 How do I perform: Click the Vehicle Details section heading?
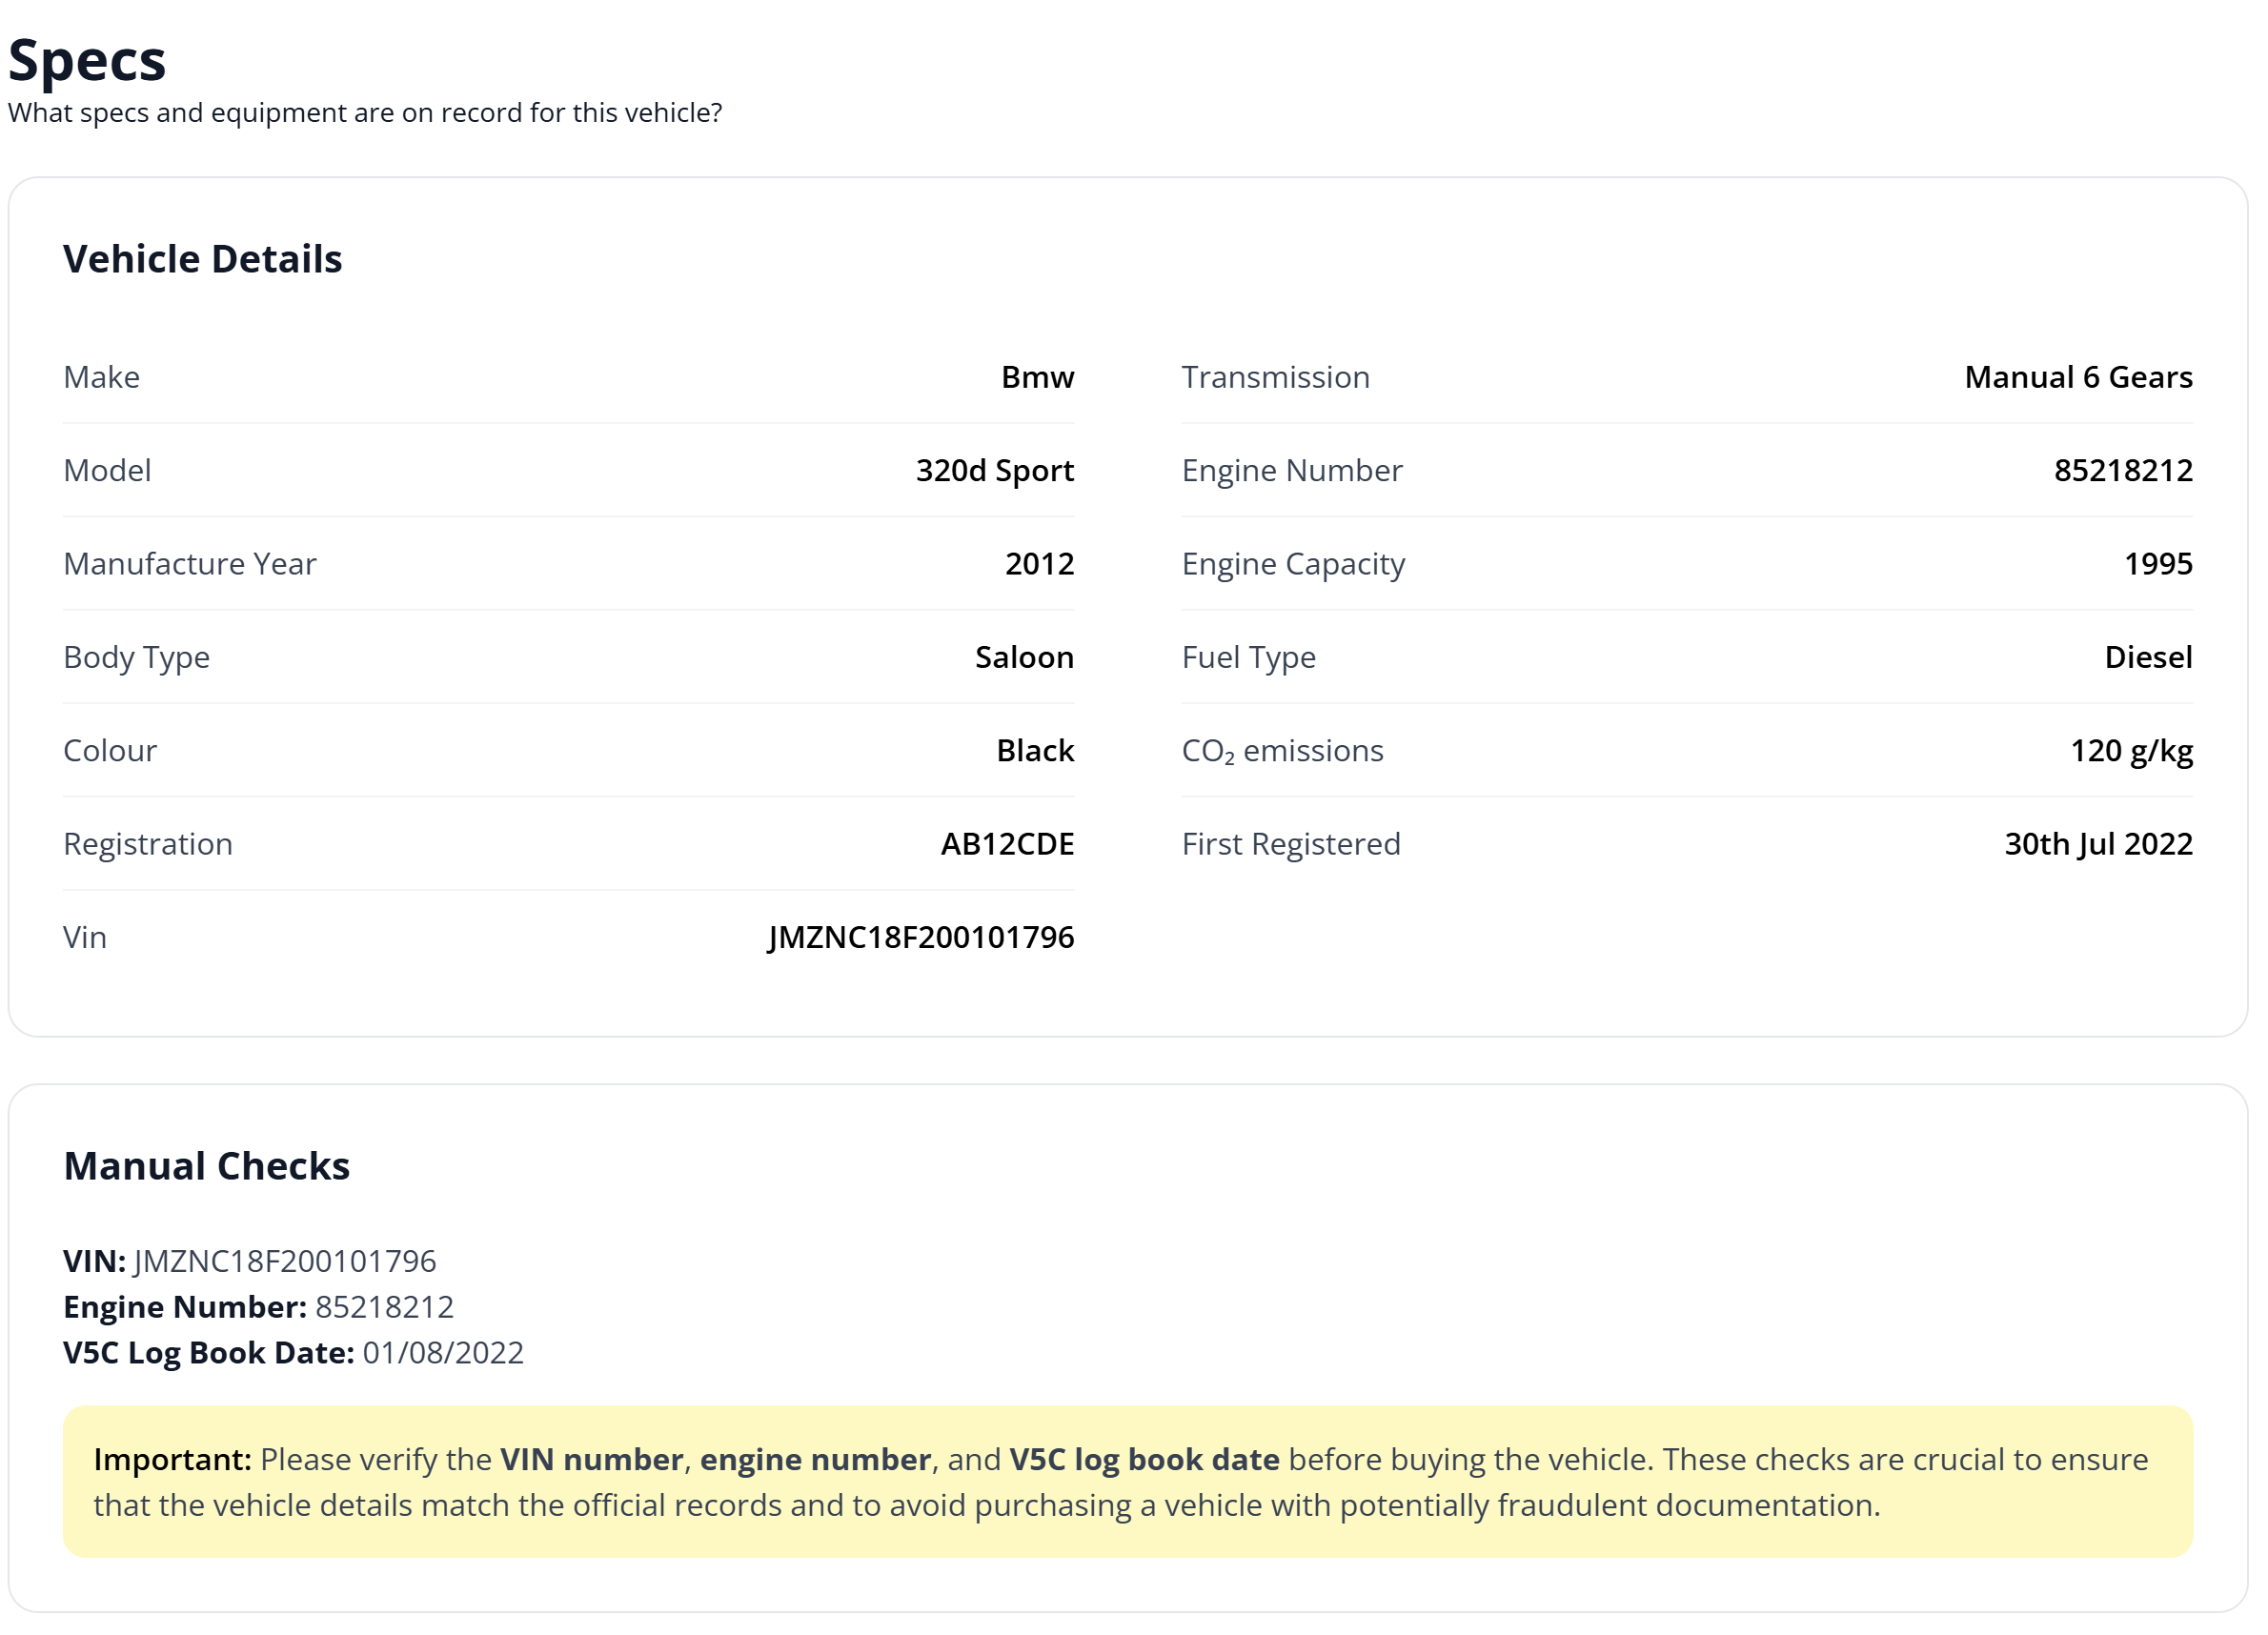[x=203, y=259]
